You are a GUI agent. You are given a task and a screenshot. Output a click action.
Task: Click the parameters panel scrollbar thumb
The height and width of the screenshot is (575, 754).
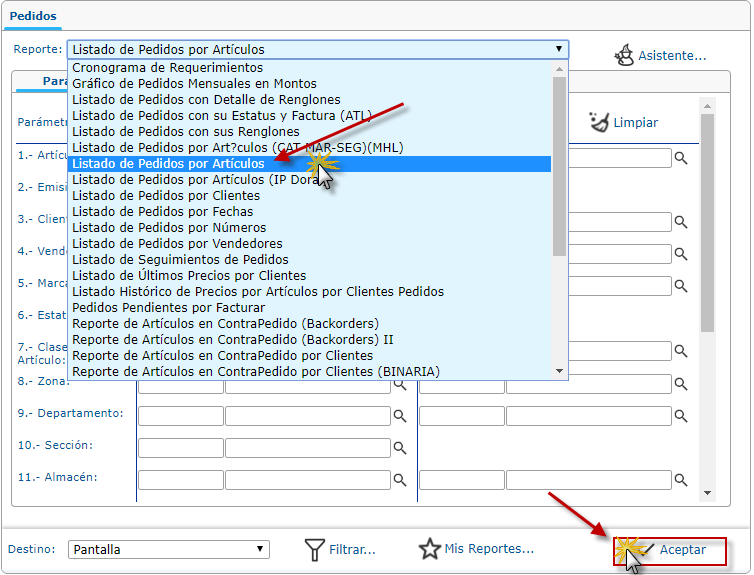[707, 223]
